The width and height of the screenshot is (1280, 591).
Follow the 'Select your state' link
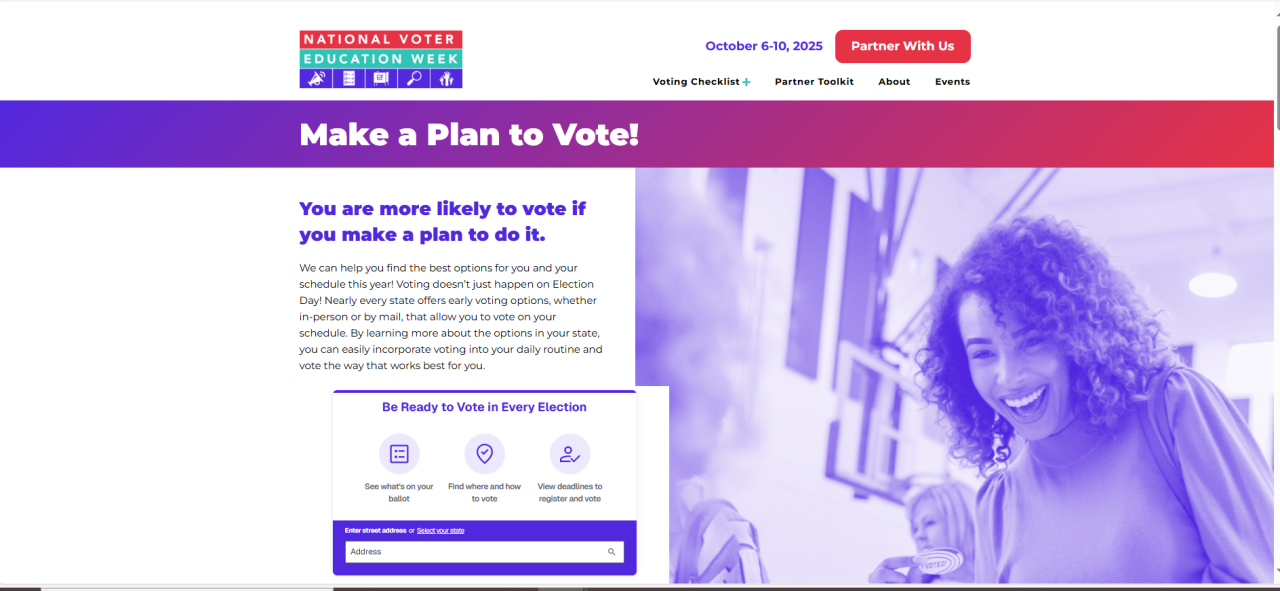pyautogui.click(x=440, y=530)
